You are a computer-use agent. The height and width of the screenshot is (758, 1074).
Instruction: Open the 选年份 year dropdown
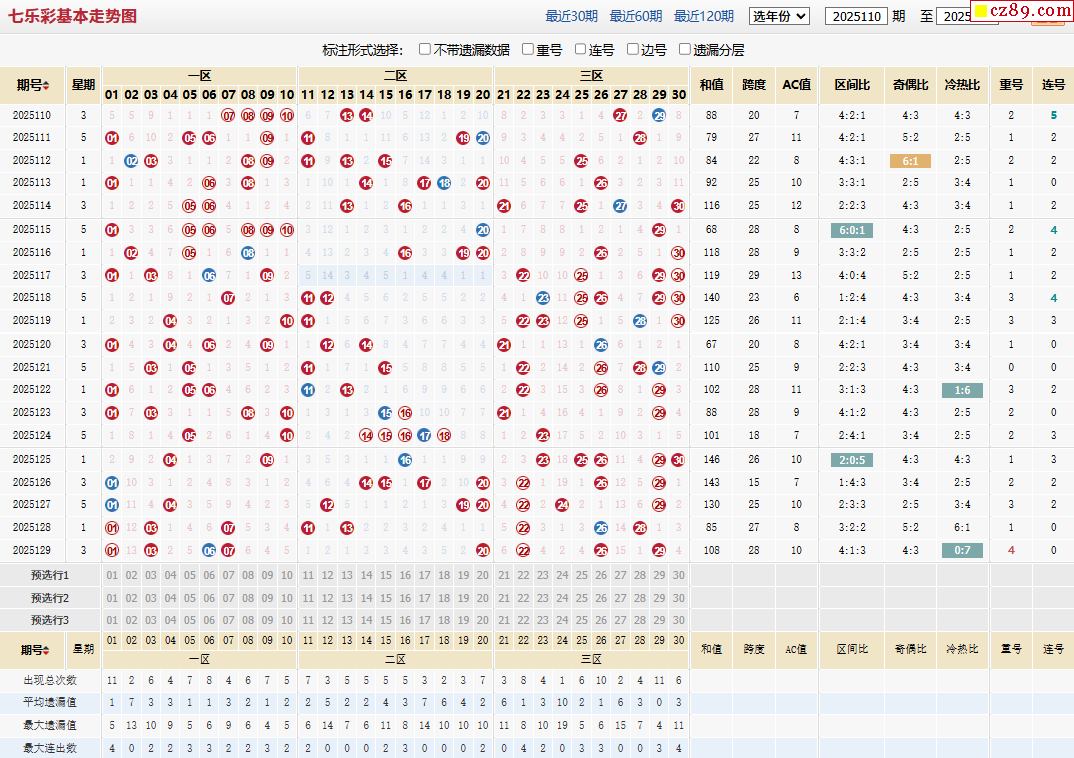point(779,16)
